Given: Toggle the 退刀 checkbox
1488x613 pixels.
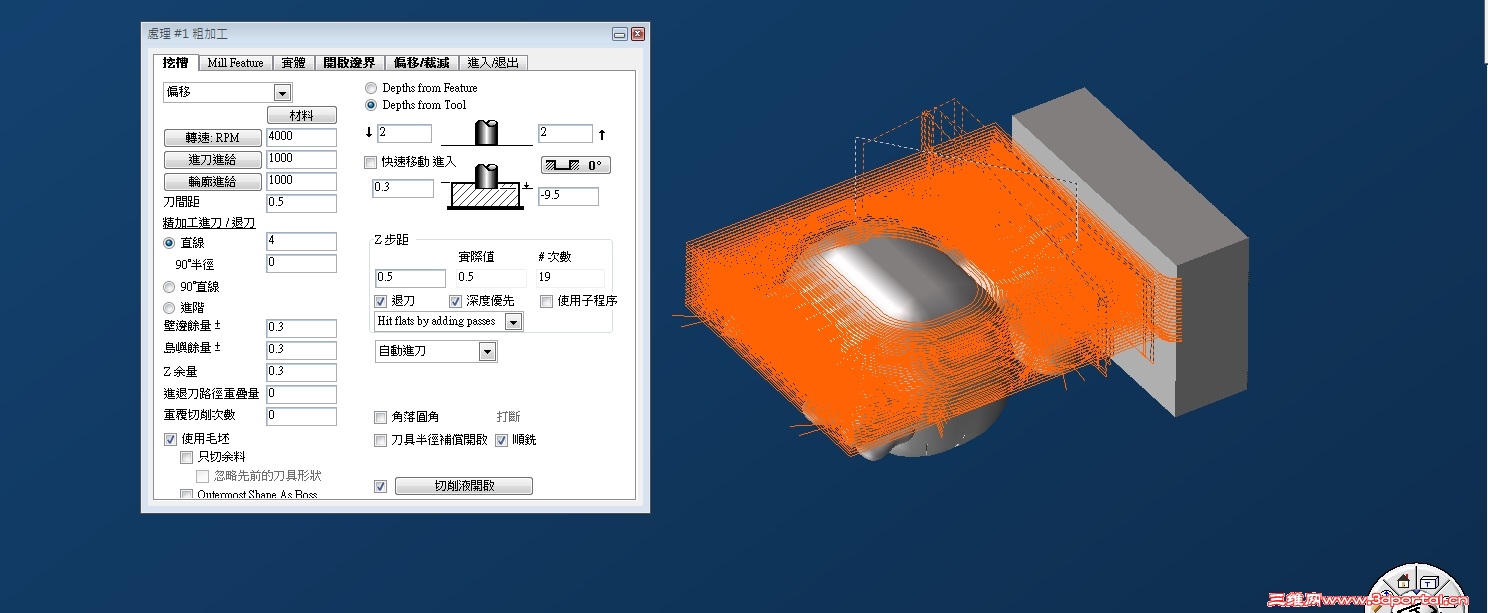Looking at the screenshot, I should (x=381, y=301).
